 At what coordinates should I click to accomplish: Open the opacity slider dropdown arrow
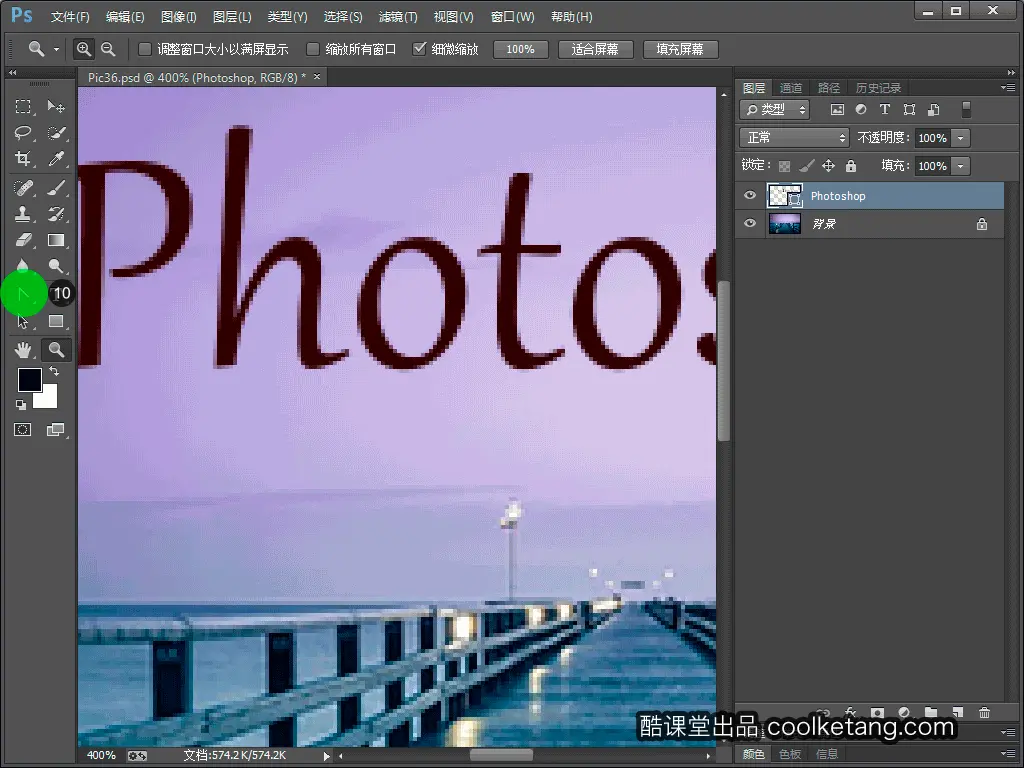click(x=961, y=138)
